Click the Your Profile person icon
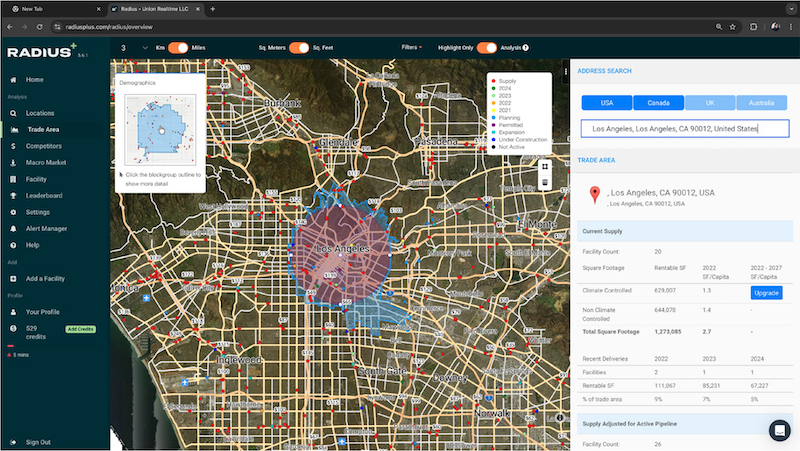Viewport: 800px width, 451px height. pyautogui.click(x=13, y=312)
